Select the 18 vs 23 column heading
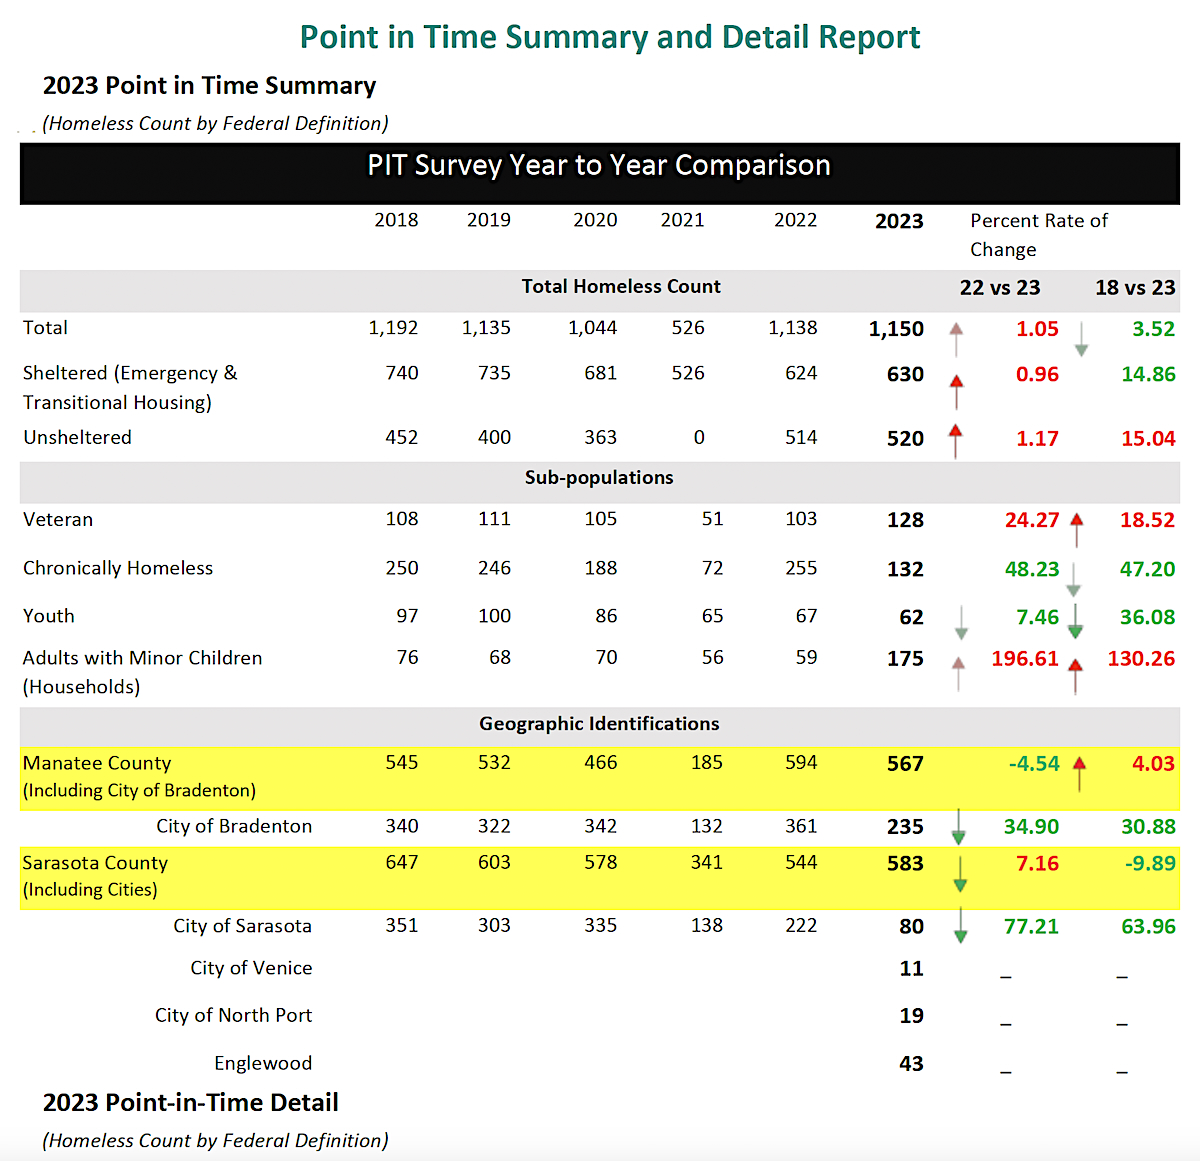Viewport: 1200px width, 1161px height. 1135,288
